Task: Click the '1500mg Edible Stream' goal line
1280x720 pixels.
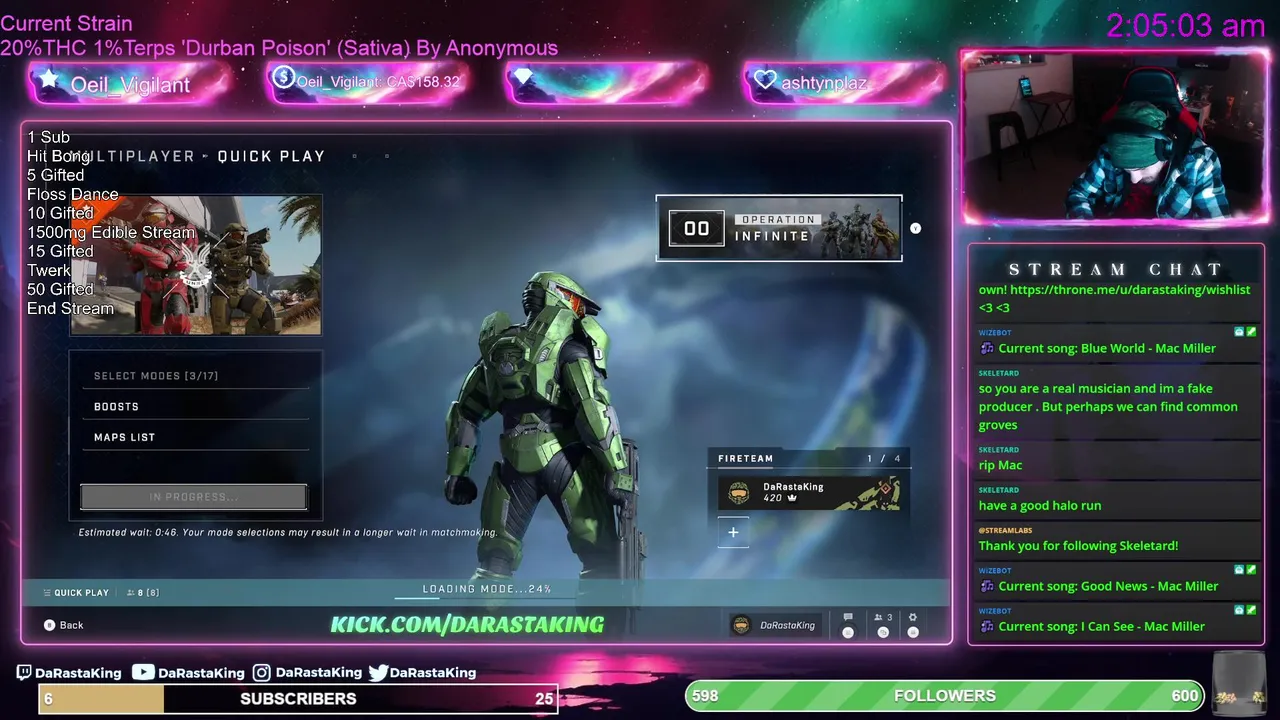Action: point(111,232)
